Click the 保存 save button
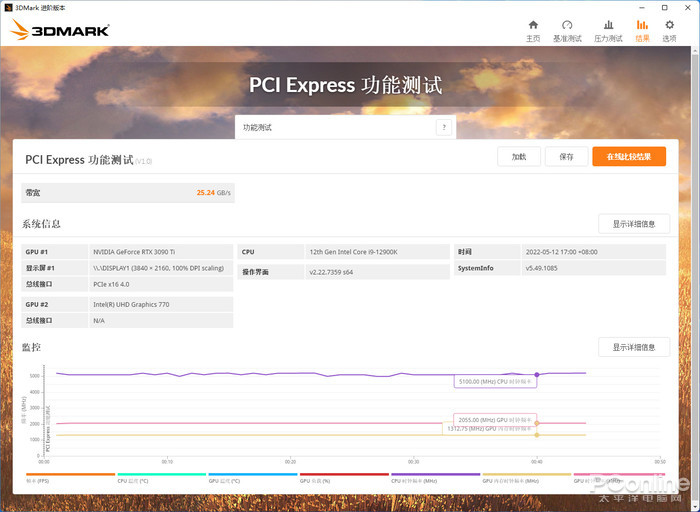 pyautogui.click(x=566, y=157)
